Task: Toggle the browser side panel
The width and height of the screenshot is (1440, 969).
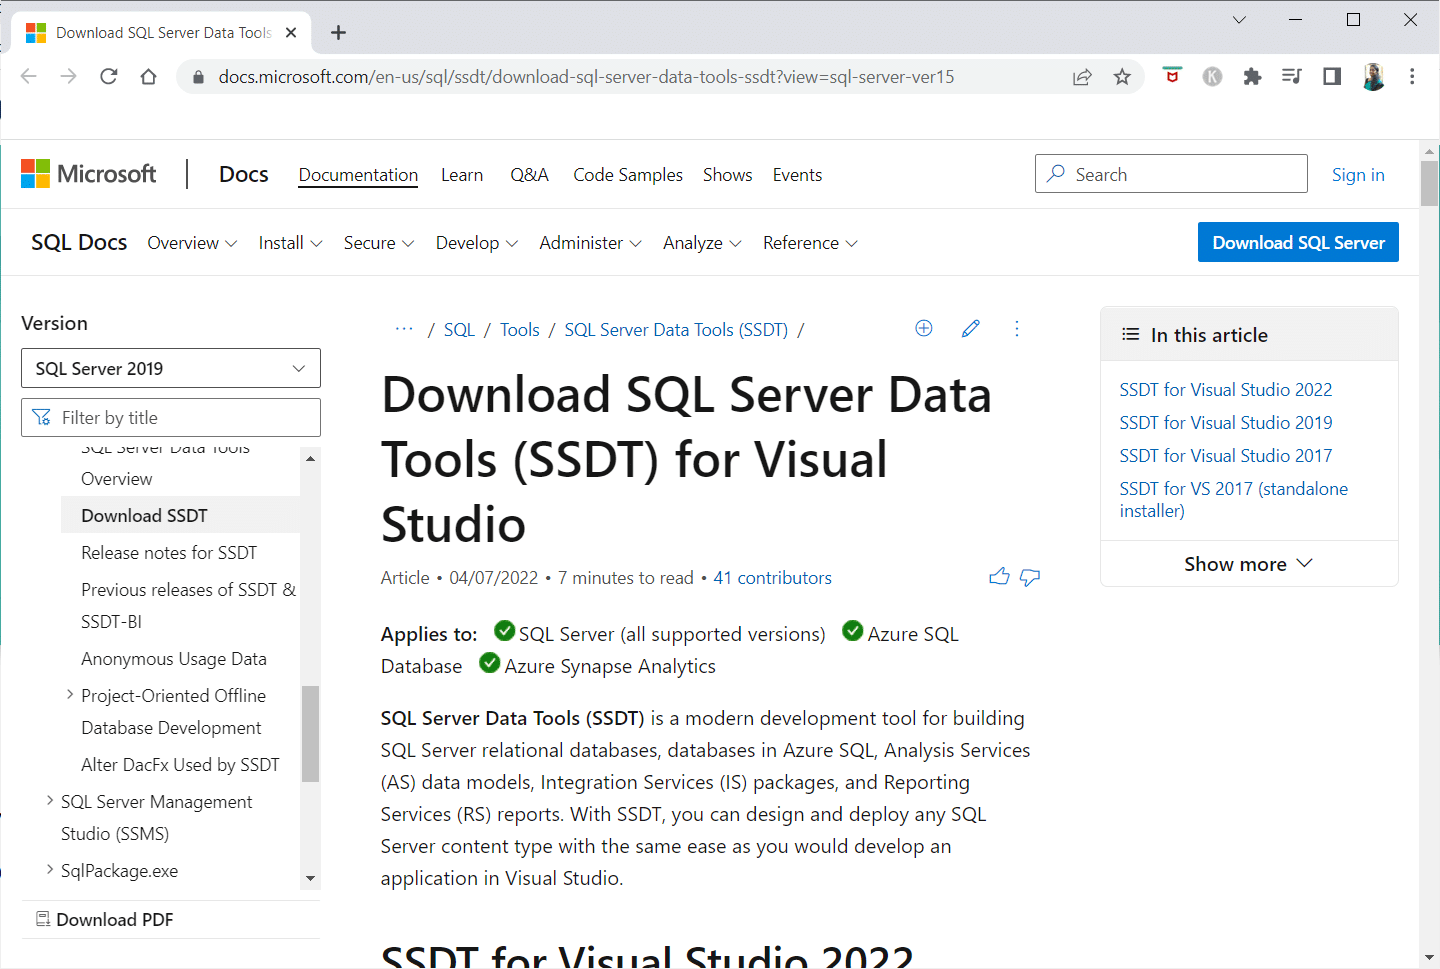Action: pyautogui.click(x=1332, y=76)
